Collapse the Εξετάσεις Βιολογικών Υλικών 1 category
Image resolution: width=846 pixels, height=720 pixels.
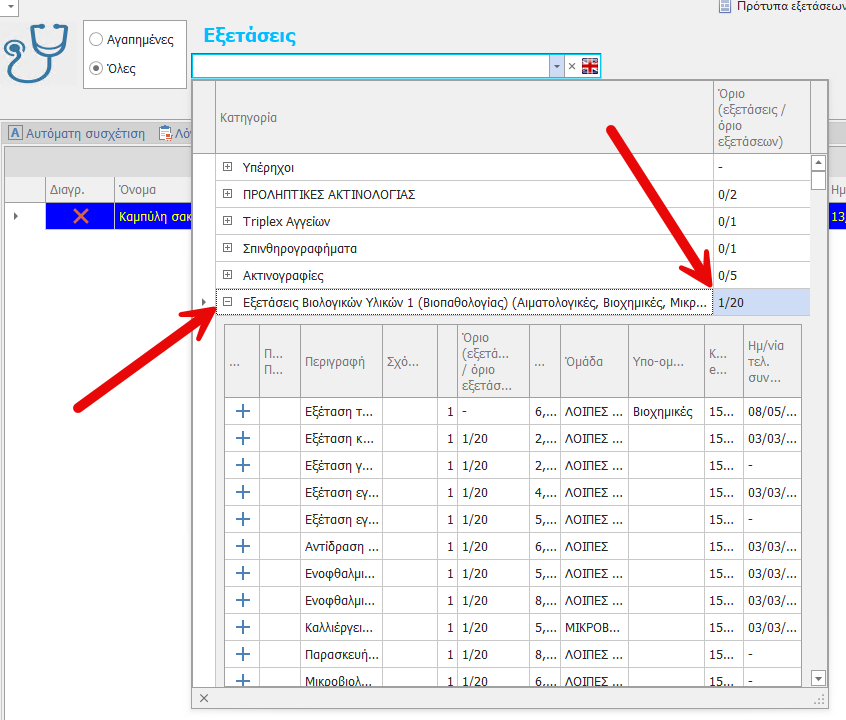tap(228, 302)
